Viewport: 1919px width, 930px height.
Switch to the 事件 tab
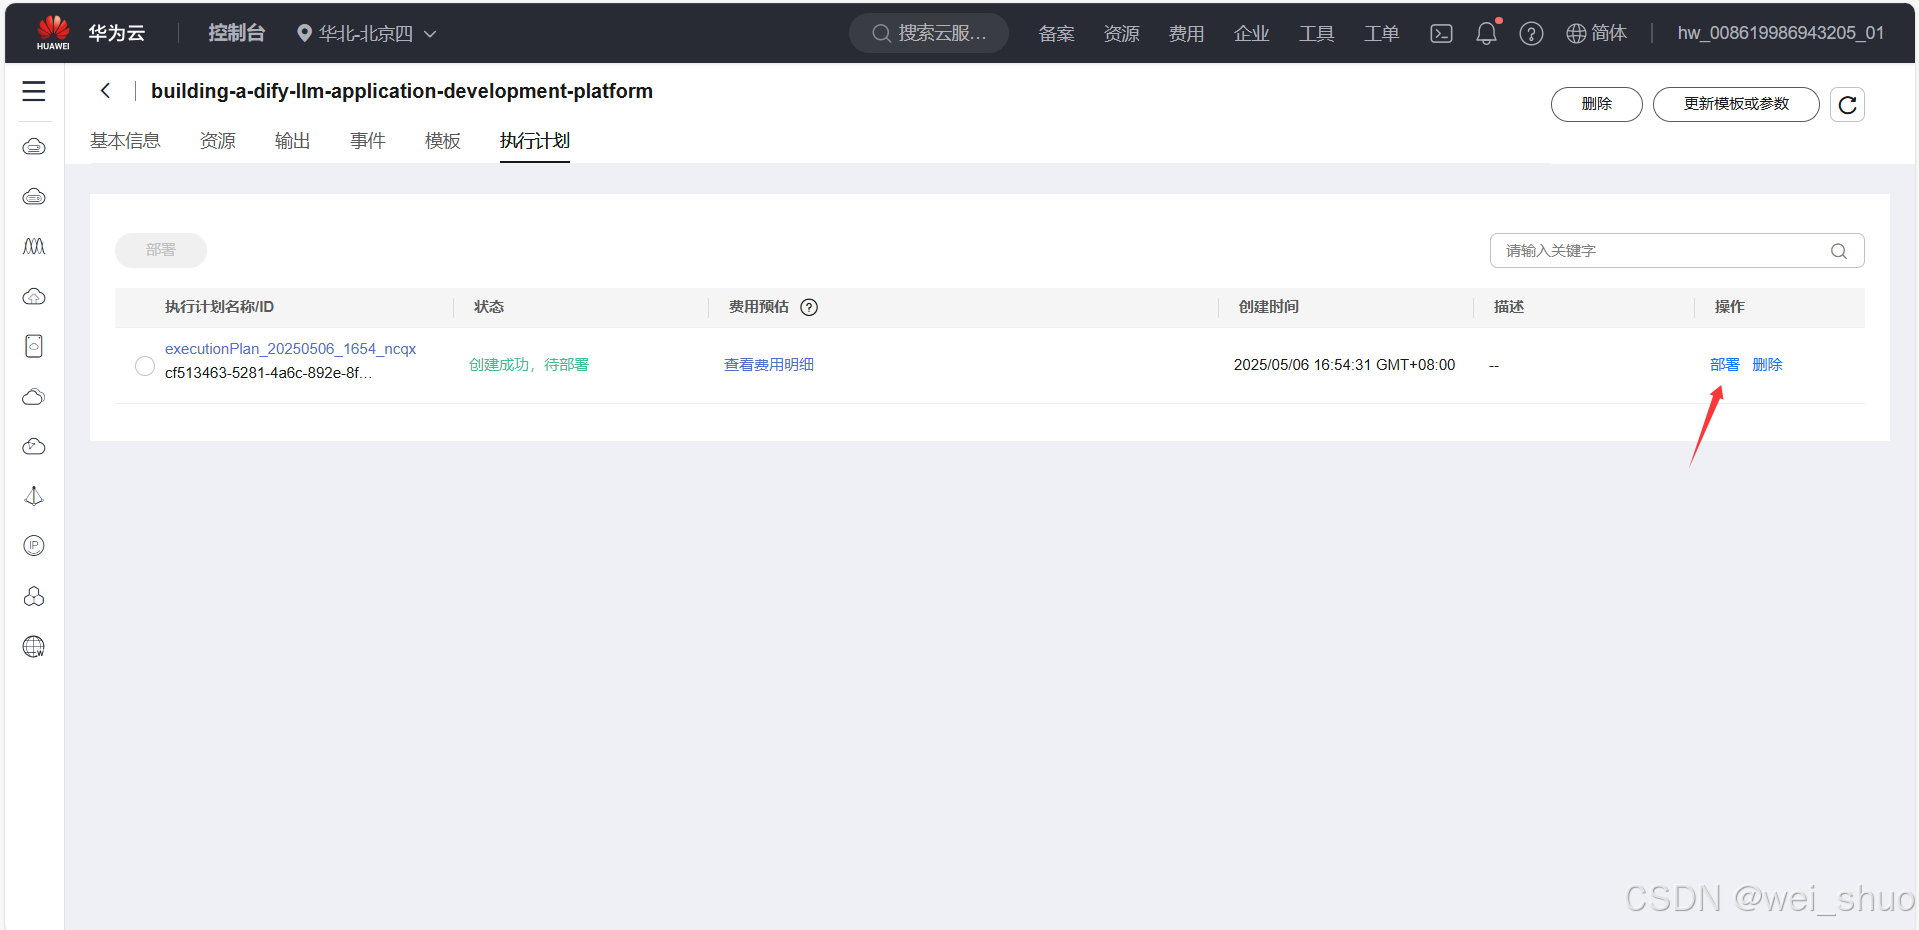tap(367, 141)
